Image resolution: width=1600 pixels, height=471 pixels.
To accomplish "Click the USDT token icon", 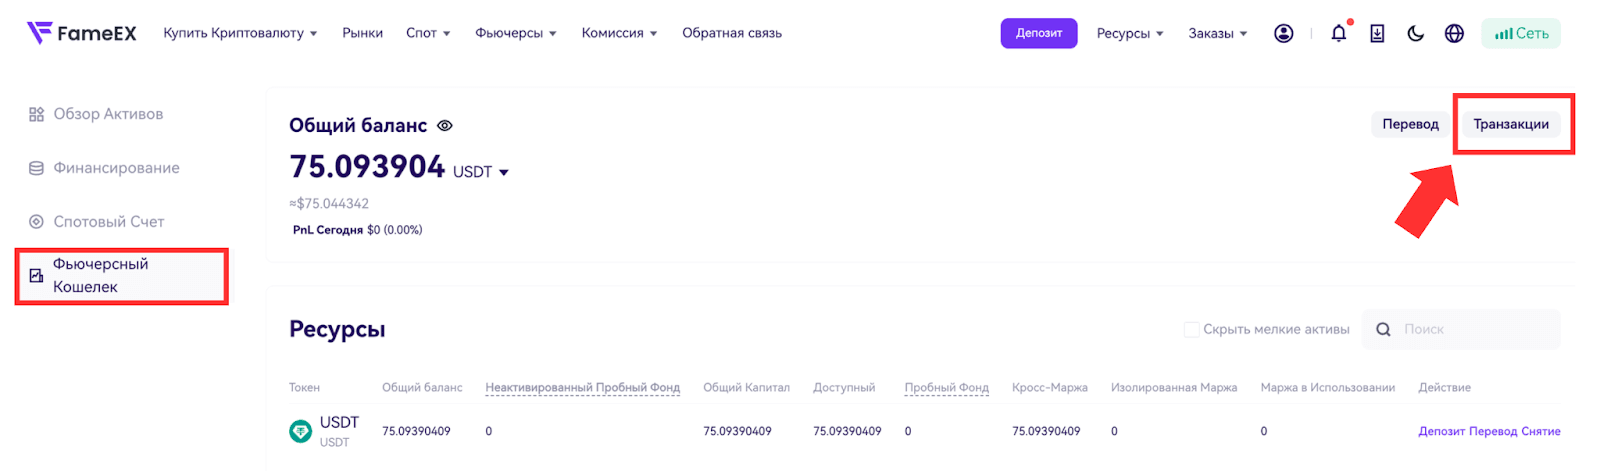I will pos(300,431).
